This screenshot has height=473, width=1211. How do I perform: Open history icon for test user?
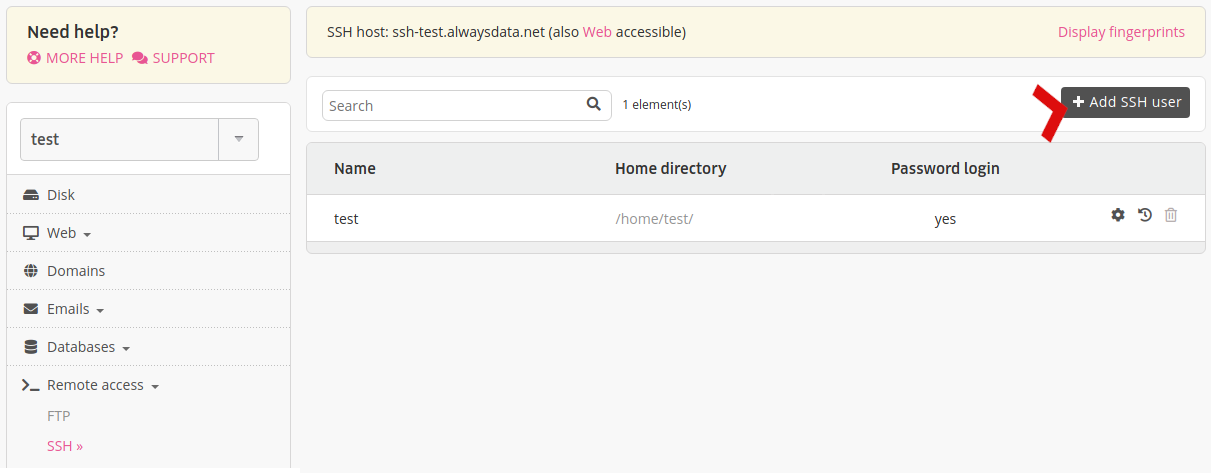pos(1145,215)
